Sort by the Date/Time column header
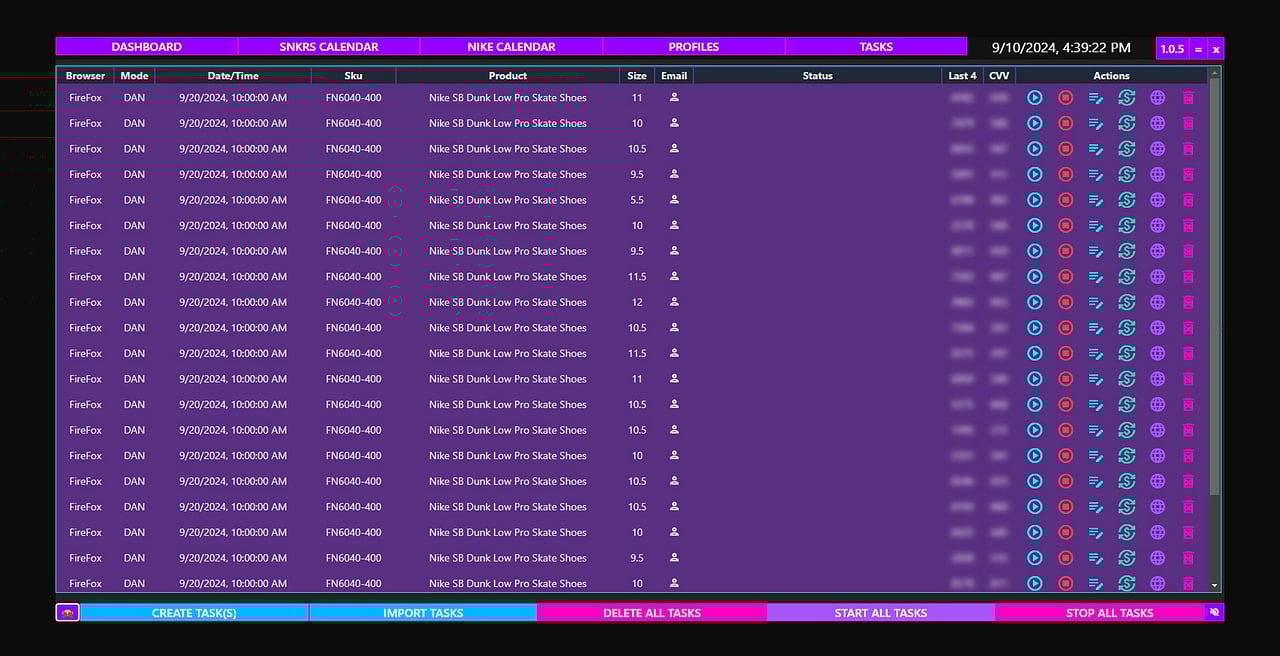Viewport: 1280px width, 656px height. click(233, 75)
